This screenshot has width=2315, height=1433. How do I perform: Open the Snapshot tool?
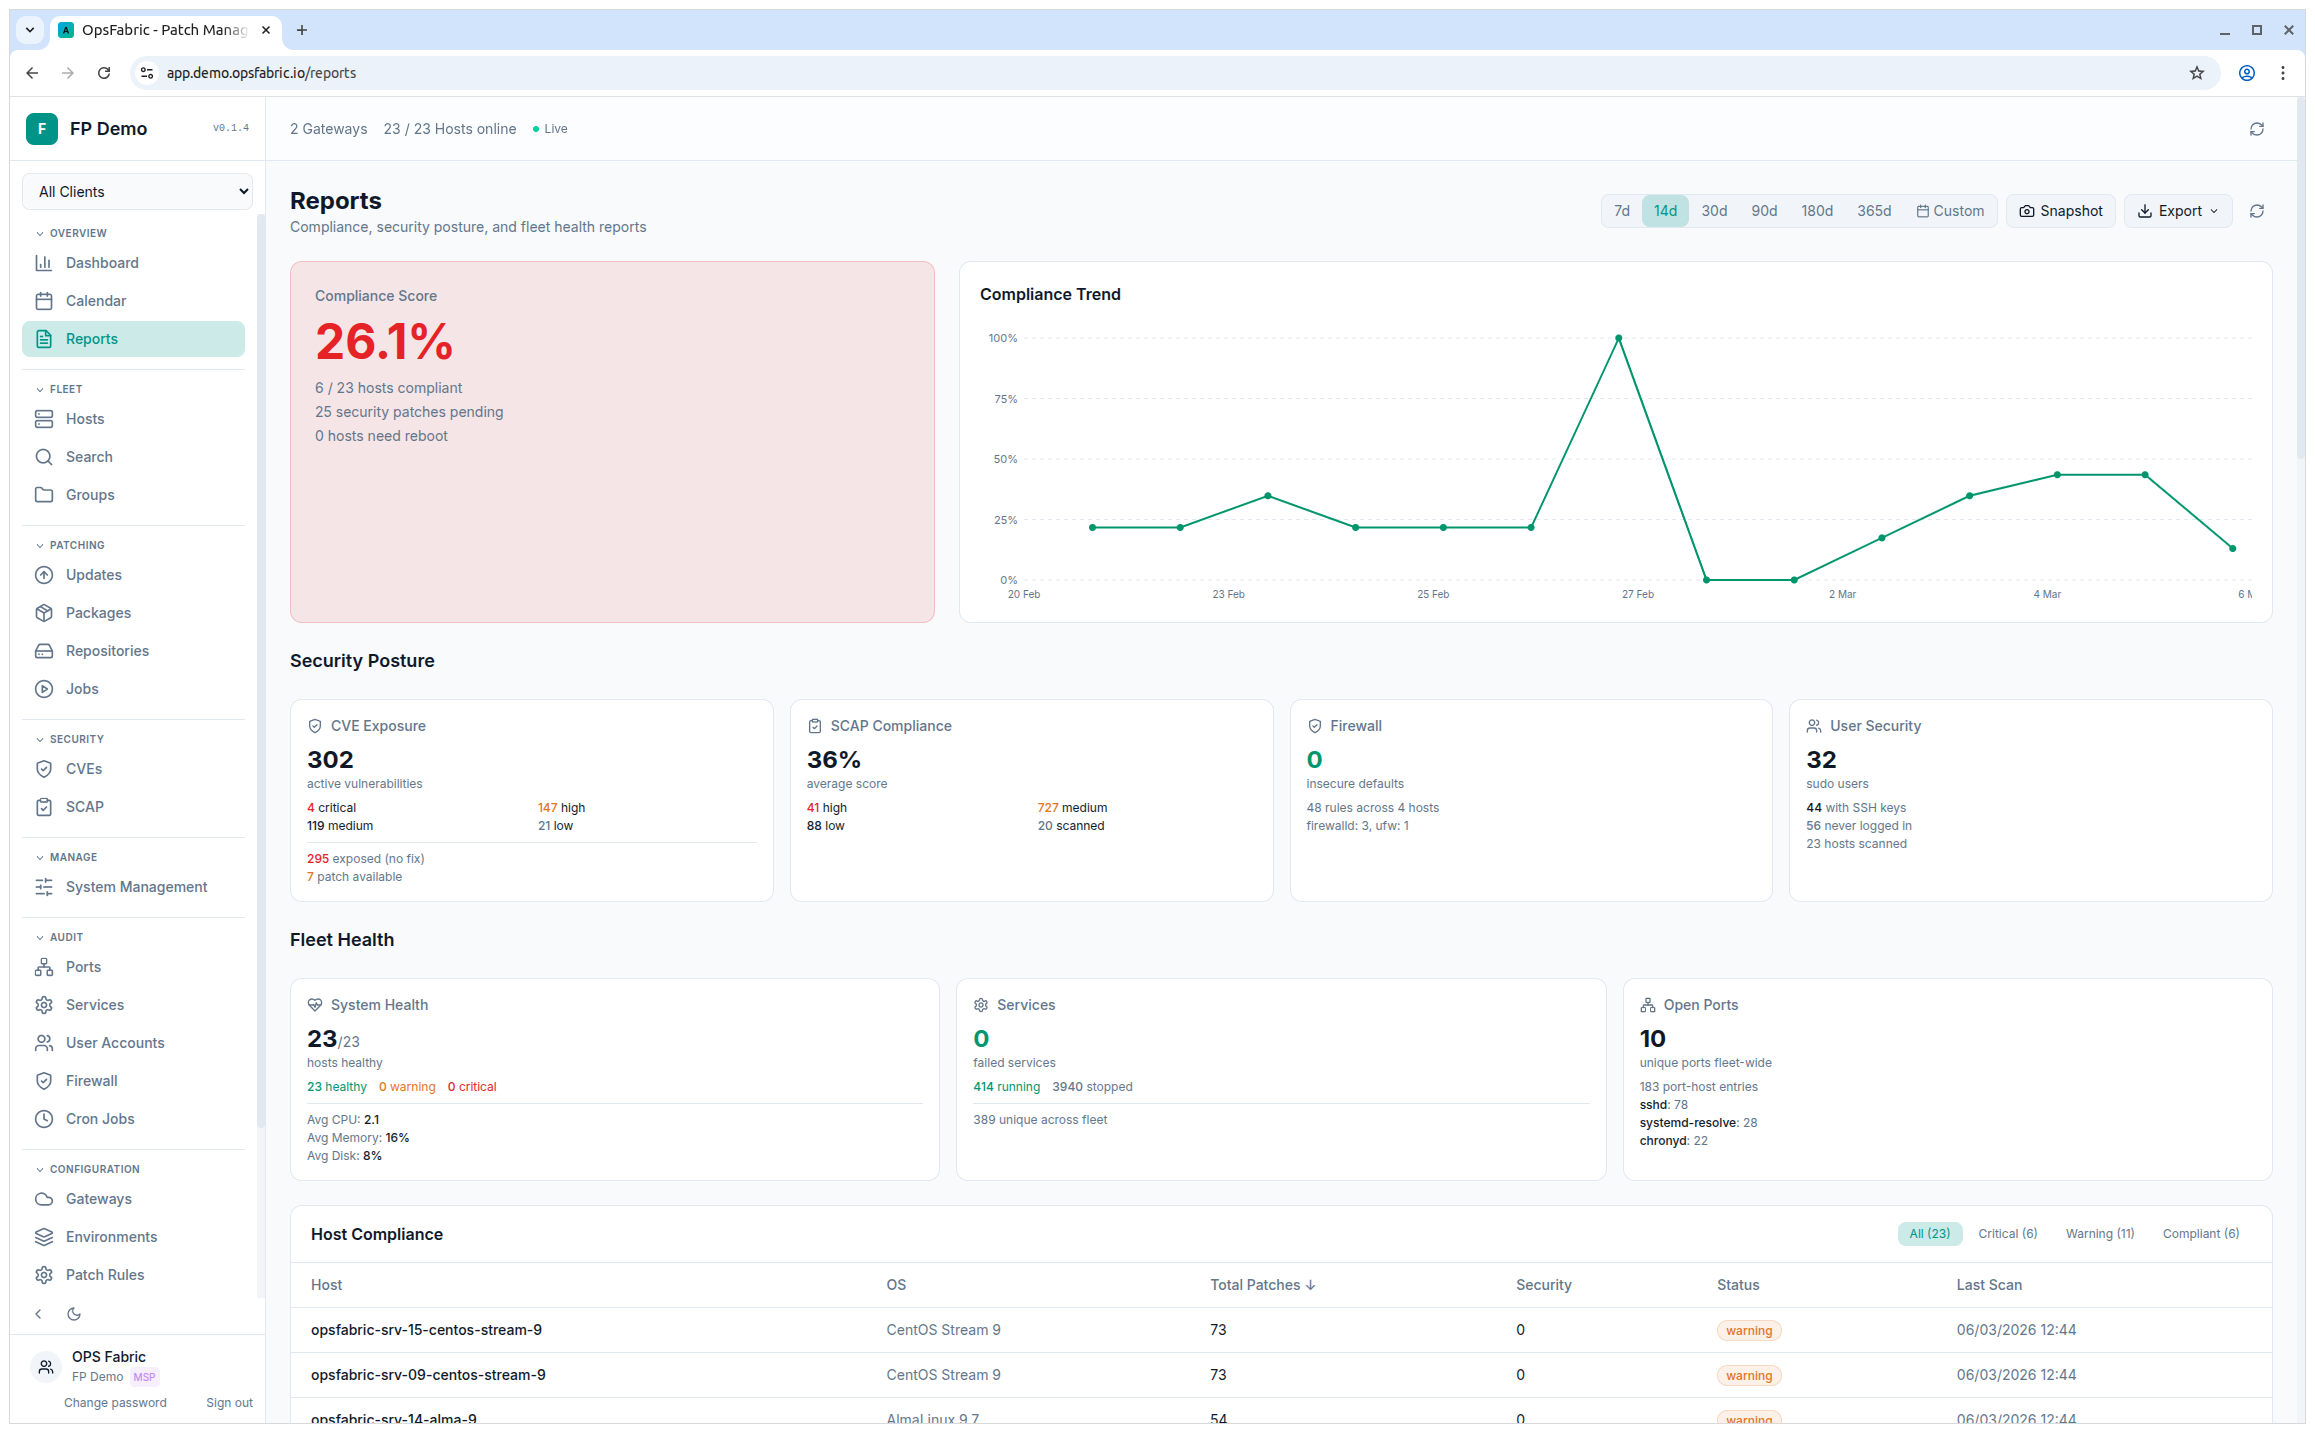2060,210
